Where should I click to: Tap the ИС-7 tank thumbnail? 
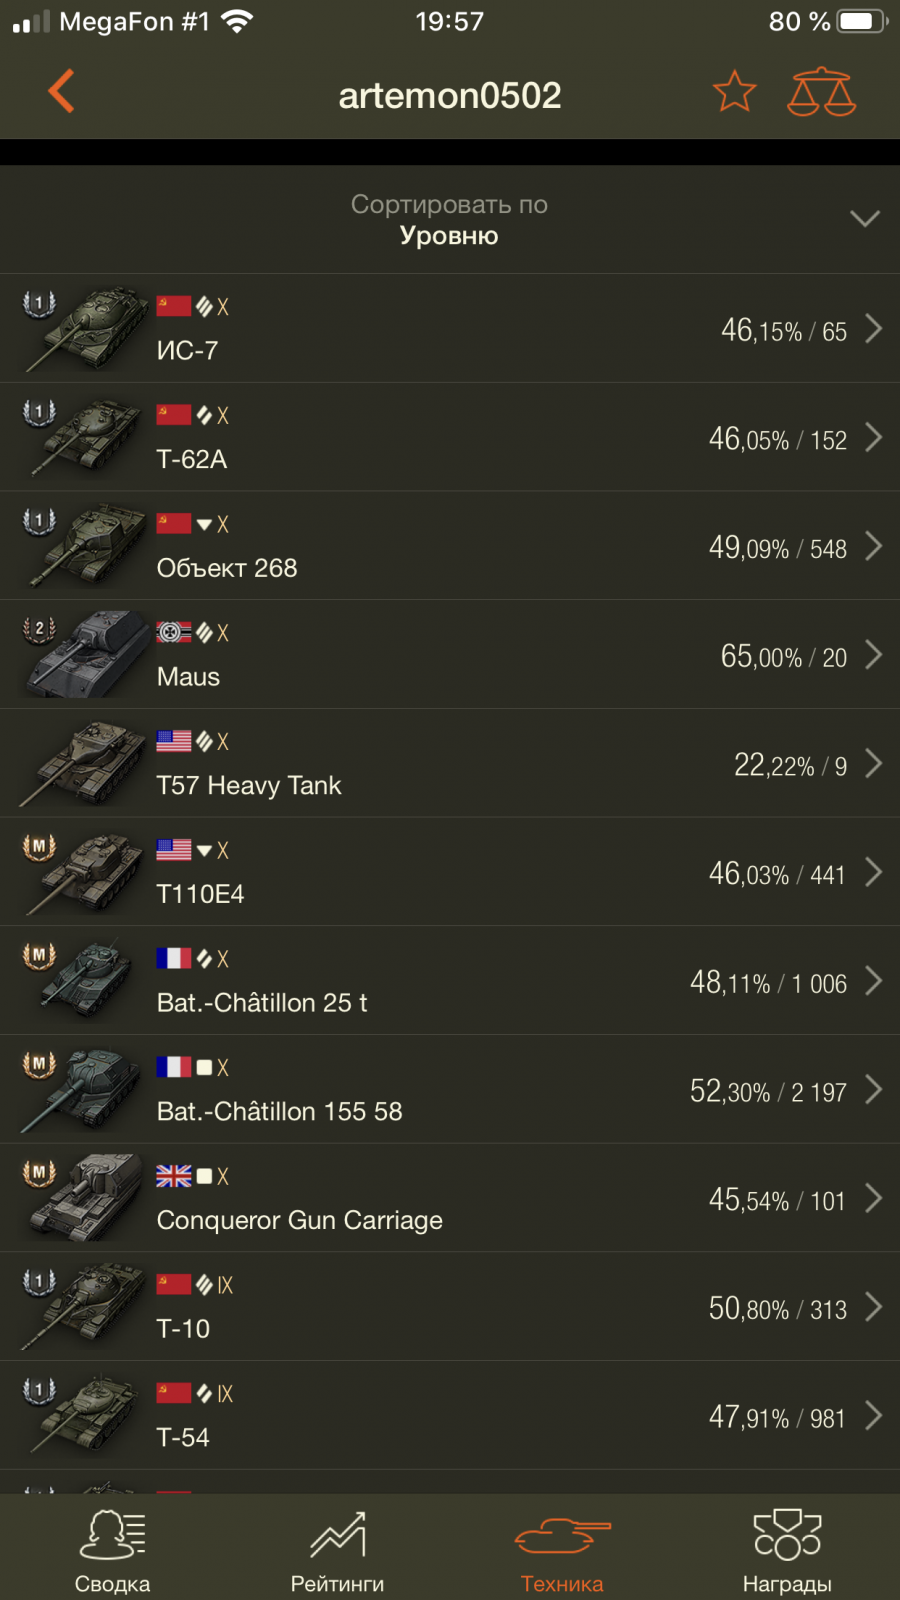click(90, 328)
